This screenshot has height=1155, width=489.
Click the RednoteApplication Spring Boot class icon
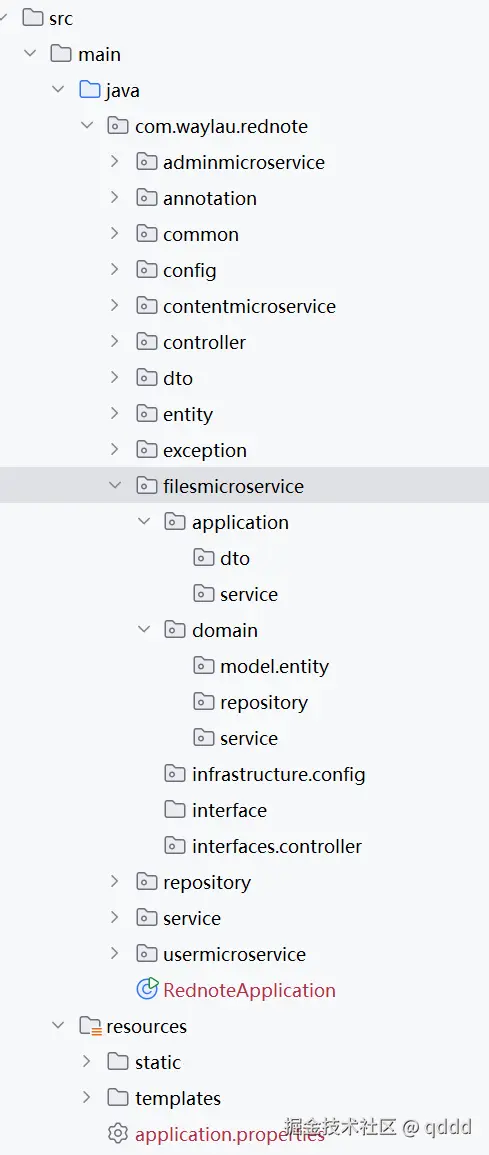click(147, 989)
